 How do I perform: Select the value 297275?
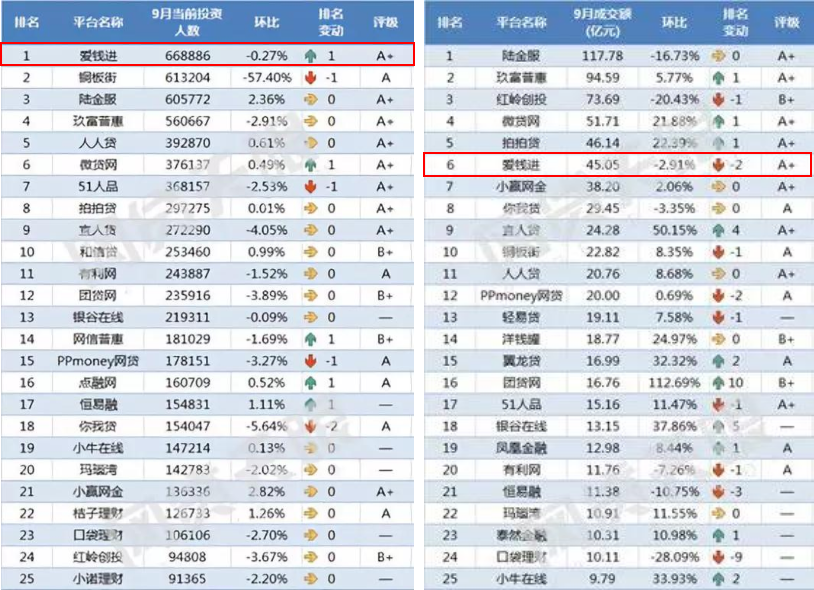pos(187,209)
